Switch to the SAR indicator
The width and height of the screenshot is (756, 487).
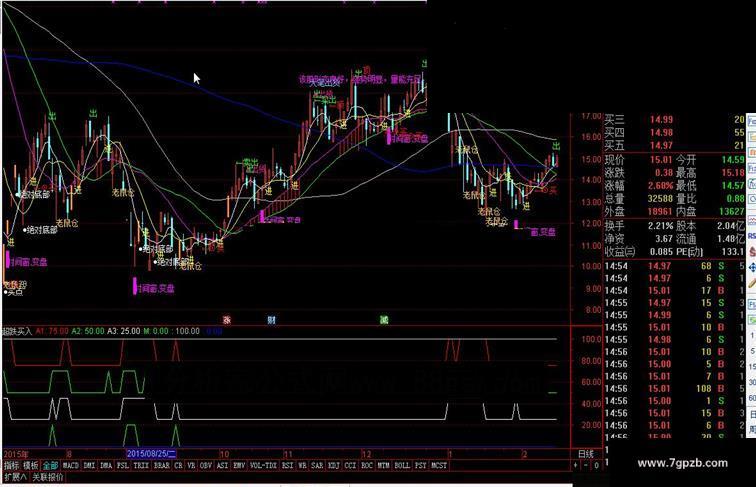317,466
